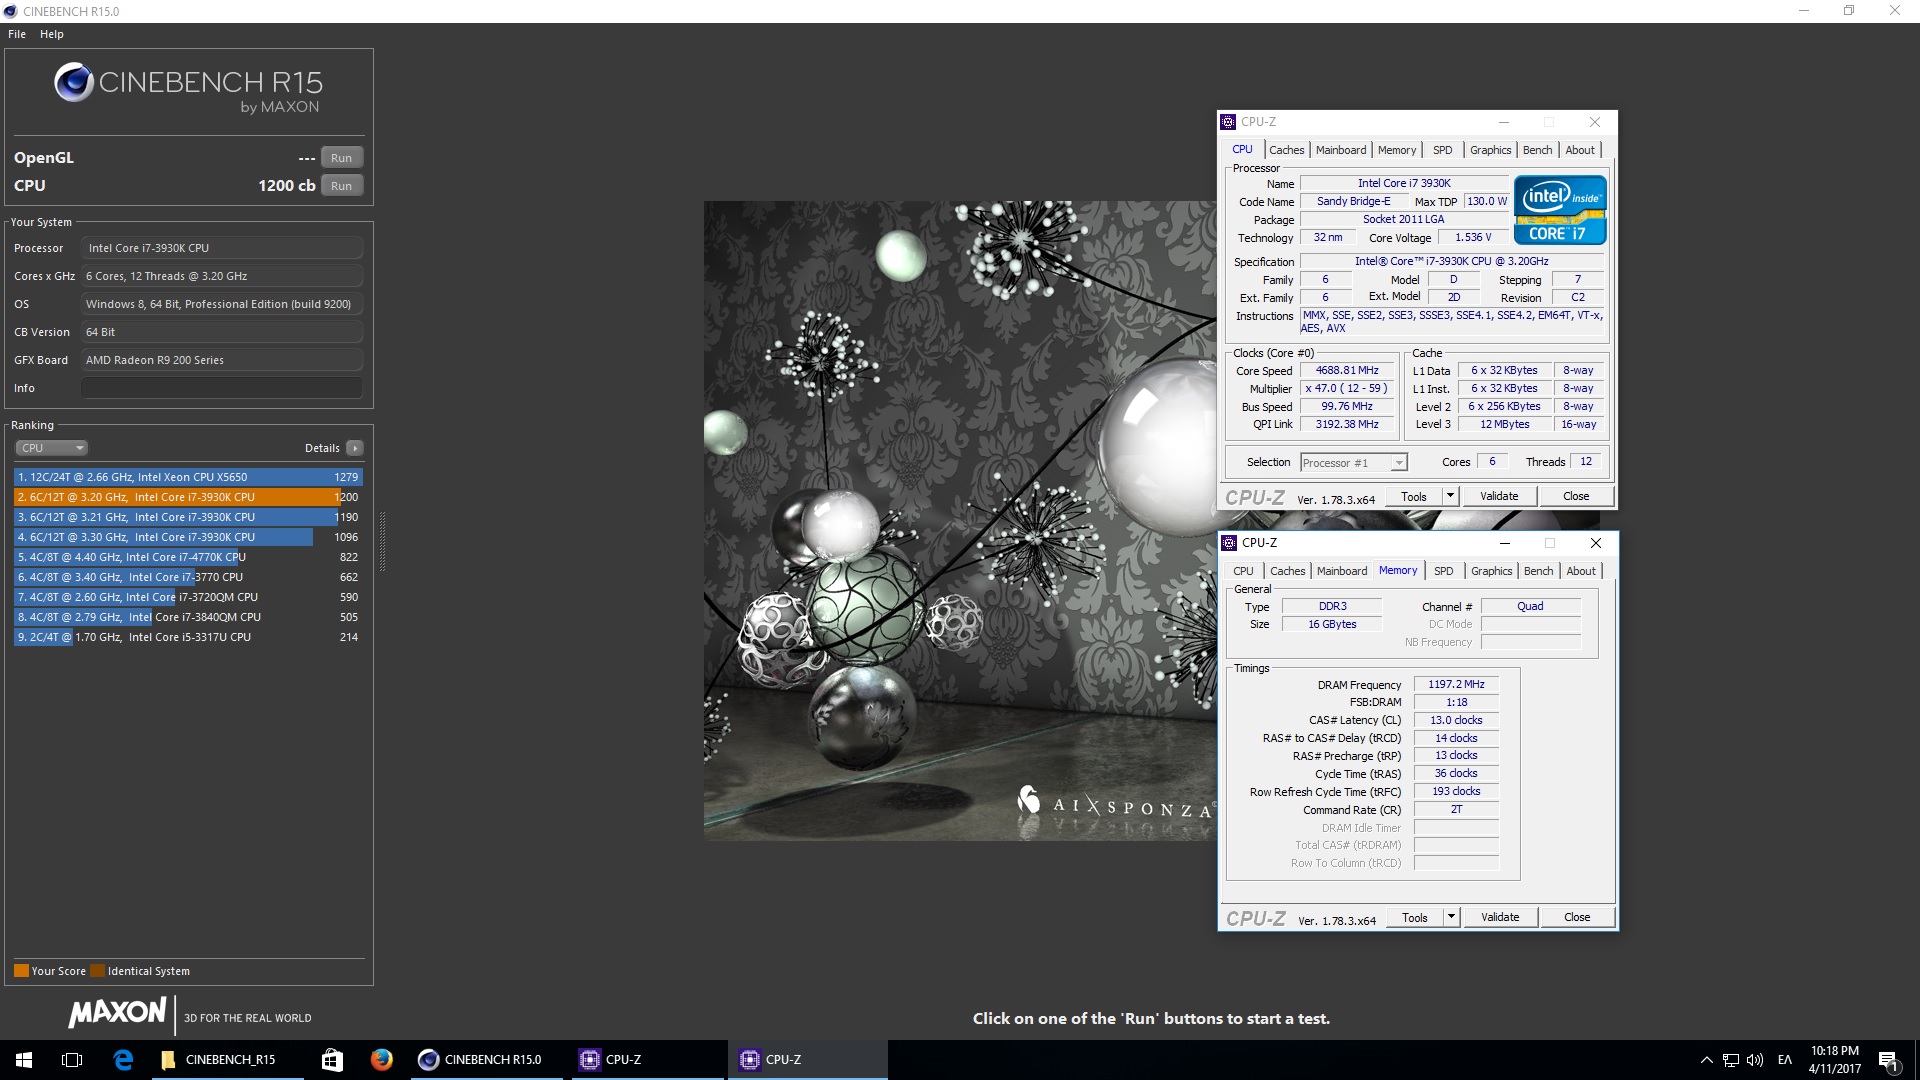Open Task View in the taskbar

[x=72, y=1059]
